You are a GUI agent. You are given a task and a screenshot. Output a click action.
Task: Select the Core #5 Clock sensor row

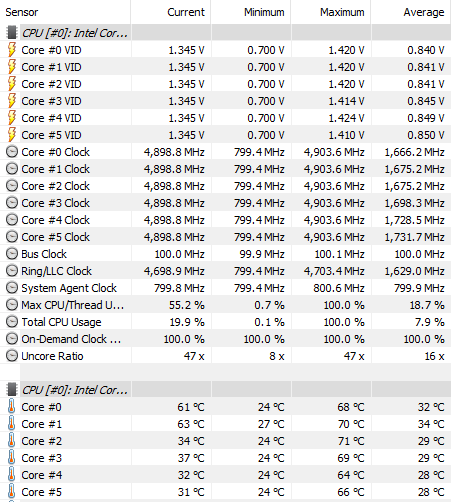coord(225,237)
